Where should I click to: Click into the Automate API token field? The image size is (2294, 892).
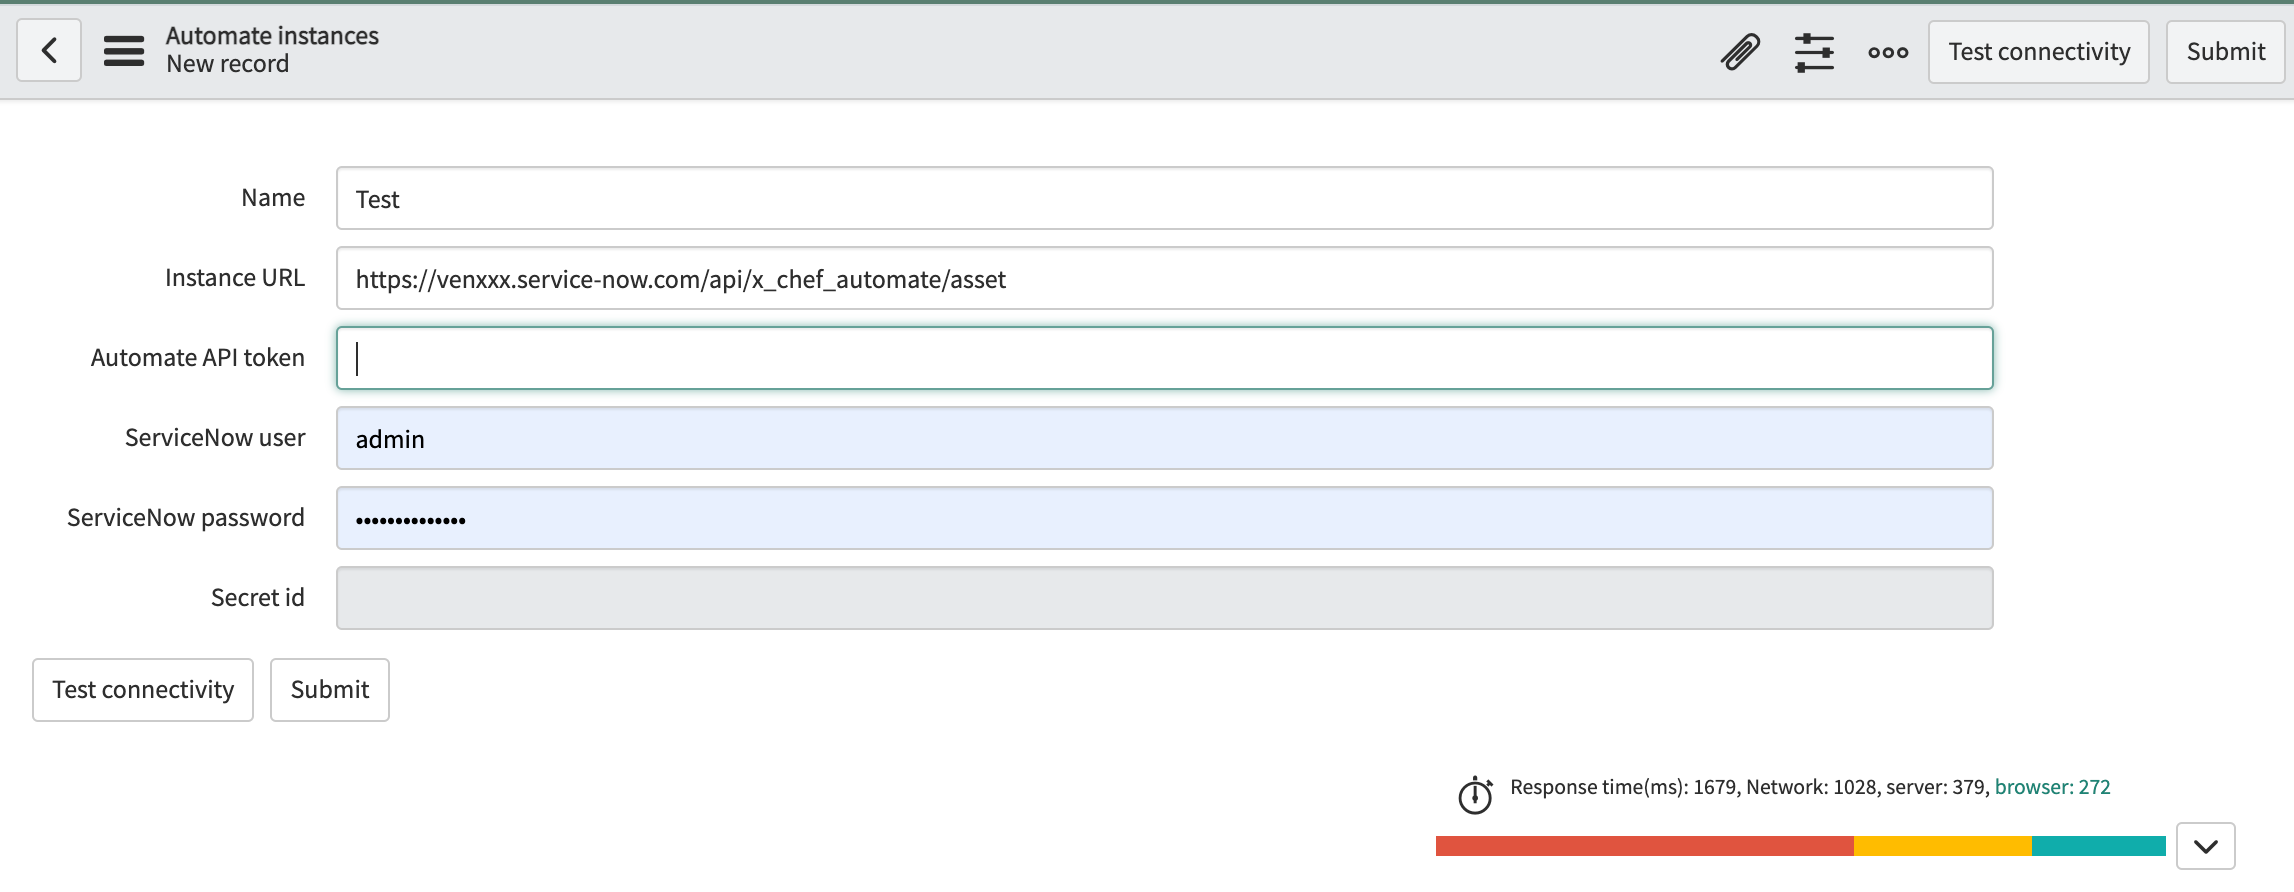pos(1164,358)
